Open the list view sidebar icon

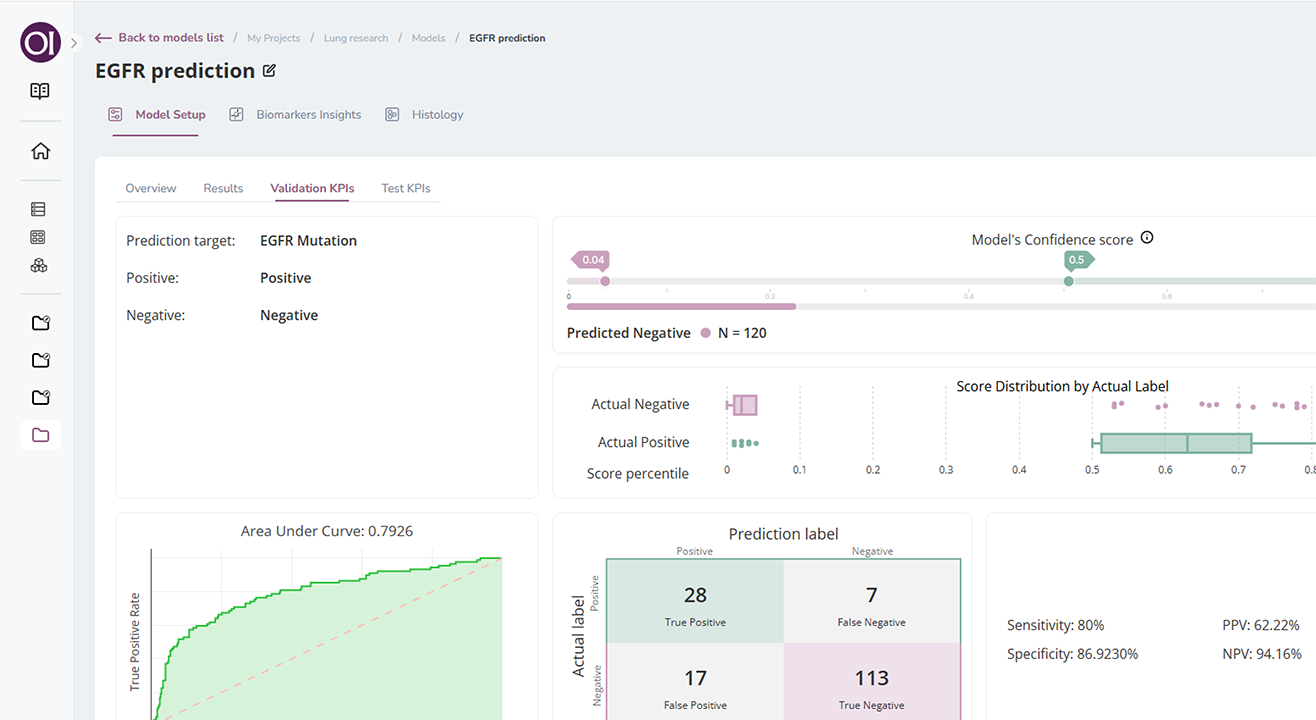tap(39, 209)
